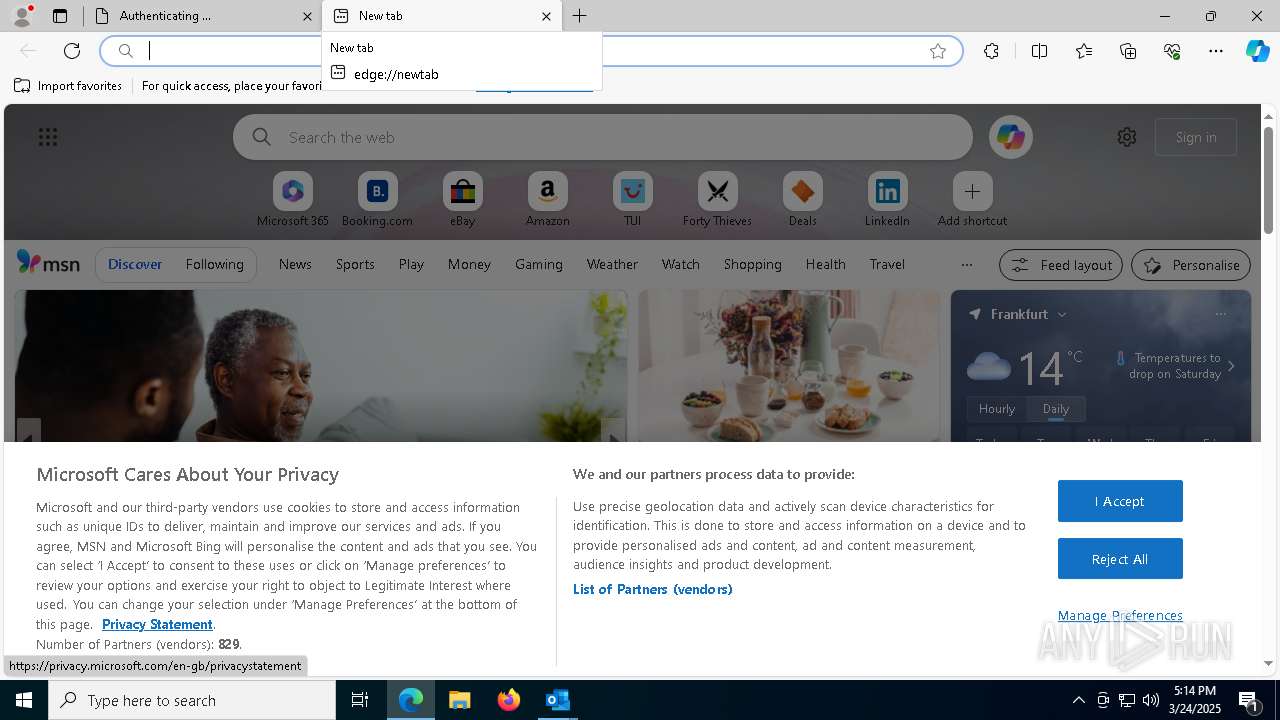Refresh the page with reload icon

[72, 51]
